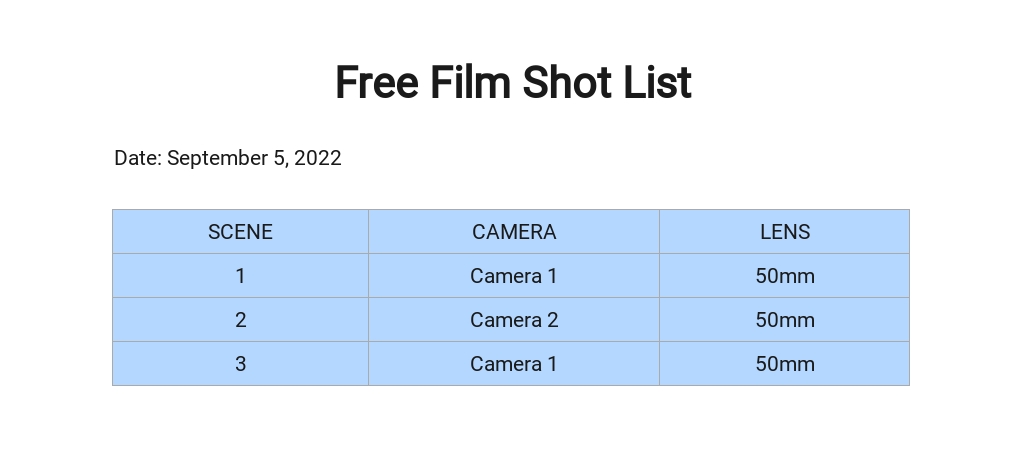Click the 50mm lens cell for scene 1
Viewport: 1024px width, 476px height.
pyautogui.click(x=785, y=276)
